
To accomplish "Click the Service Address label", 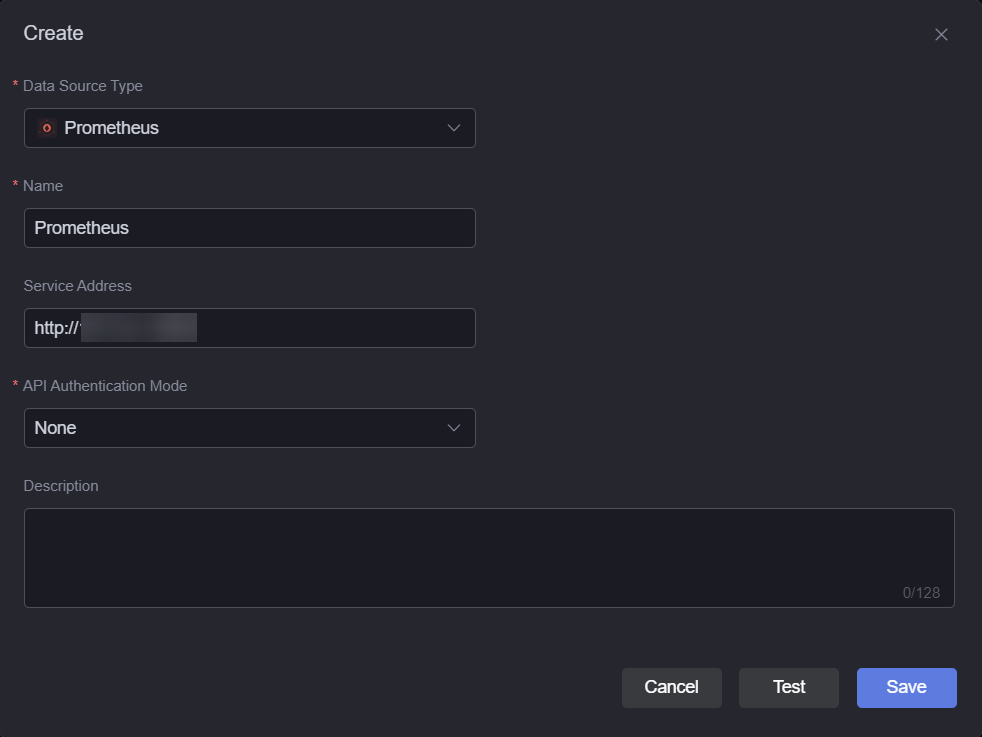I will (78, 286).
